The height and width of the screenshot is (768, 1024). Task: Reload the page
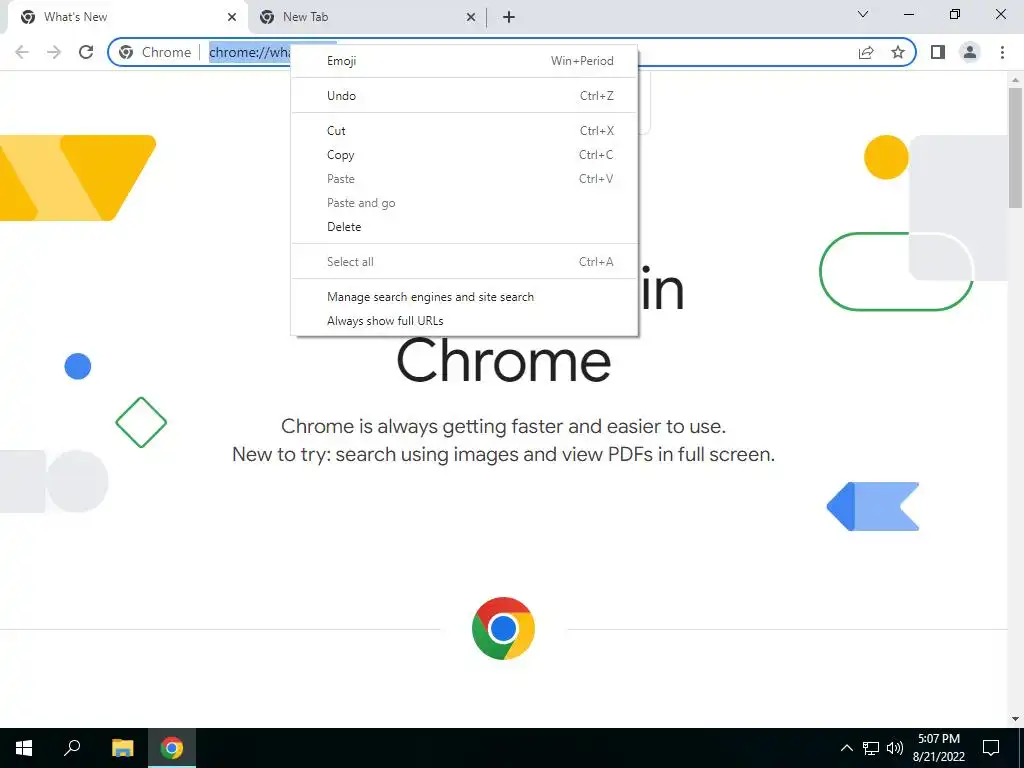tap(86, 52)
